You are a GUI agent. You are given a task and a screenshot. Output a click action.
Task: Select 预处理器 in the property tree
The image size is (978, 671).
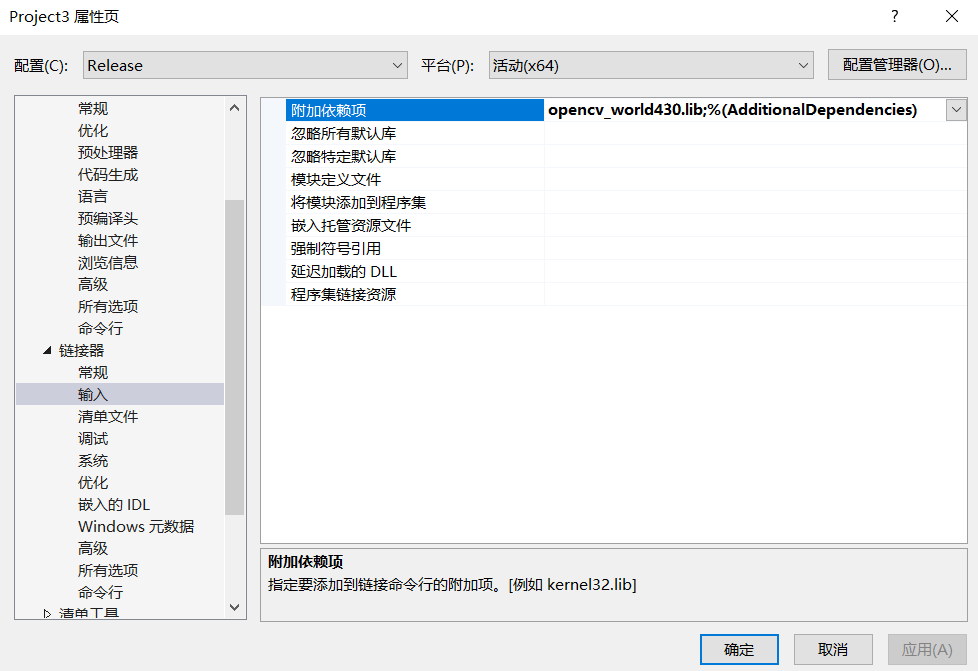click(x=108, y=152)
